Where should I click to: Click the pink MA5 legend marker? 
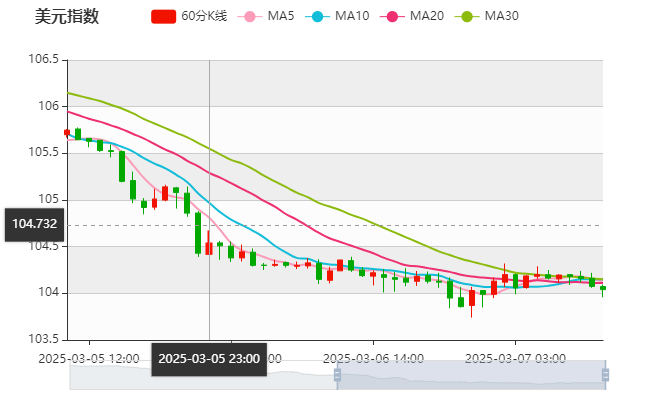coord(249,17)
